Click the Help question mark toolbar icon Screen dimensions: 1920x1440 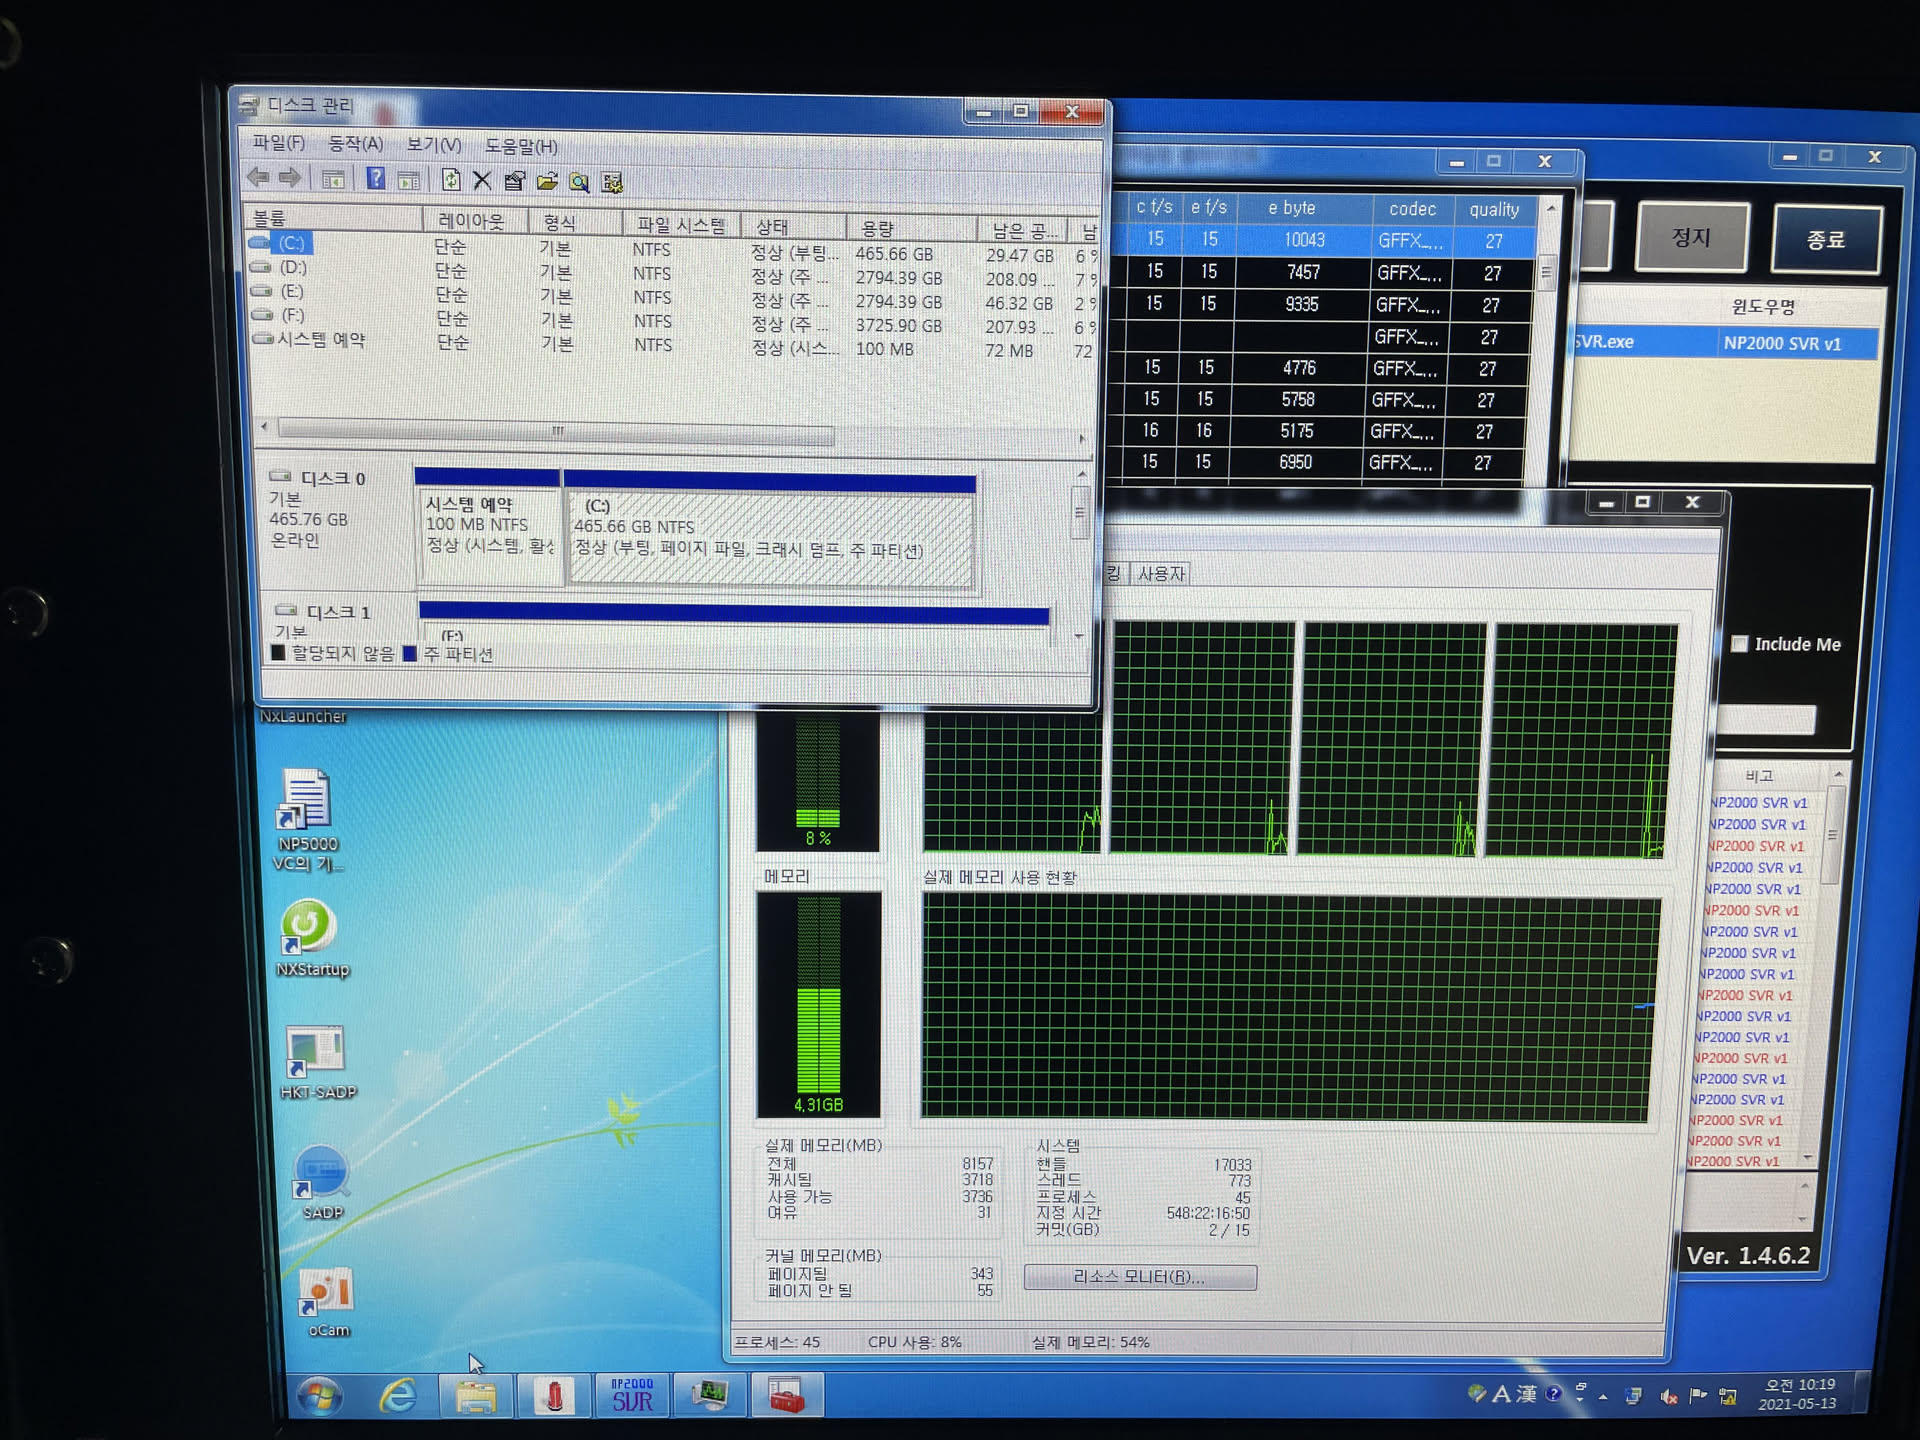tap(375, 179)
